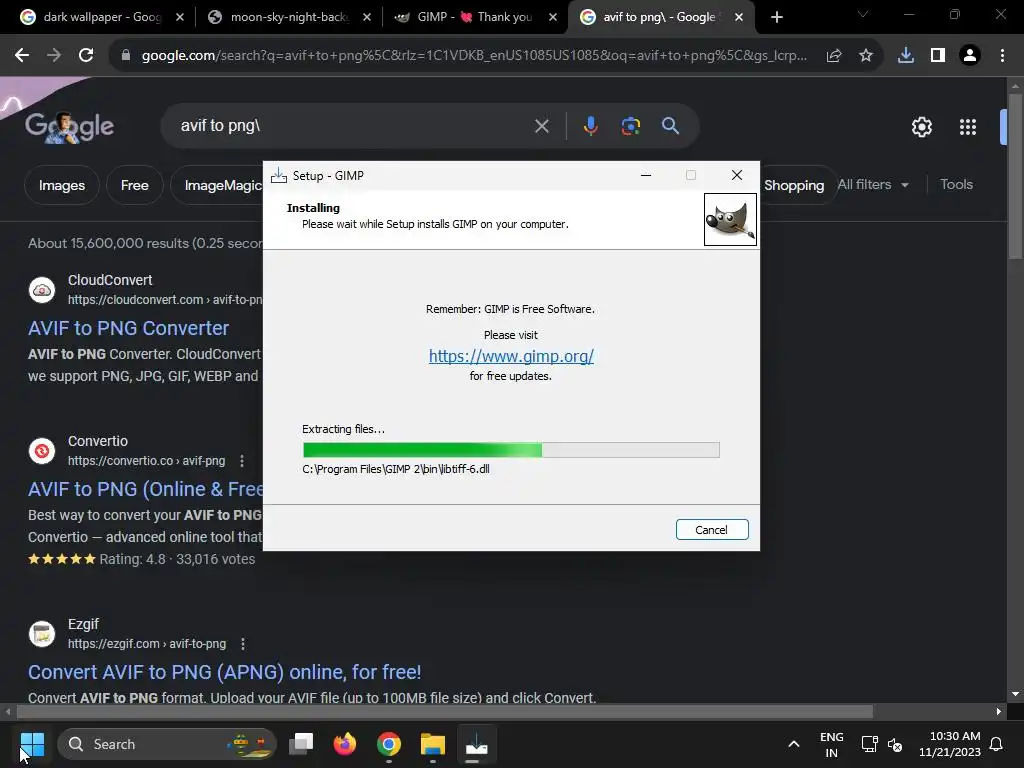
Task: Open Task View on the taskbar
Action: pyautogui.click(x=301, y=744)
